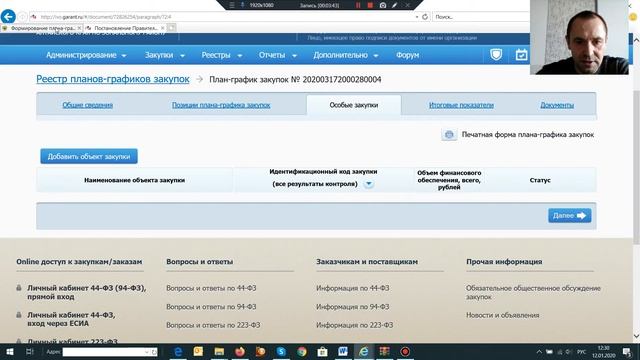Click the Далее button

pos(569,216)
